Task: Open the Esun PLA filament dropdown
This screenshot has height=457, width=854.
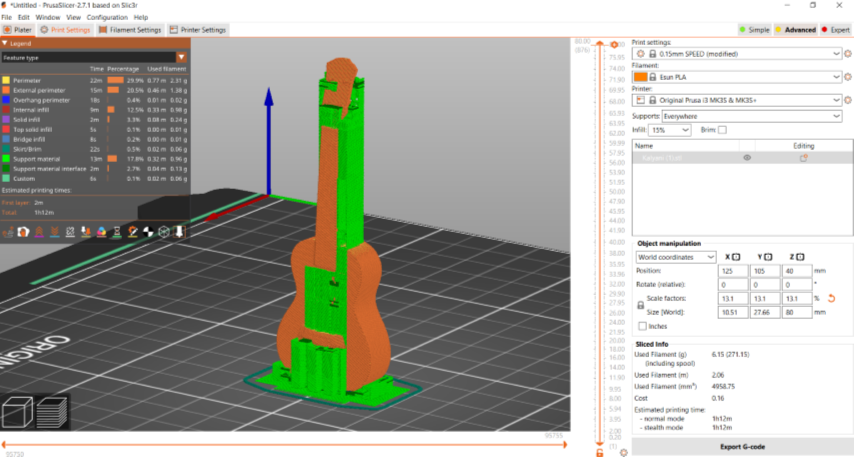Action: [x=737, y=77]
